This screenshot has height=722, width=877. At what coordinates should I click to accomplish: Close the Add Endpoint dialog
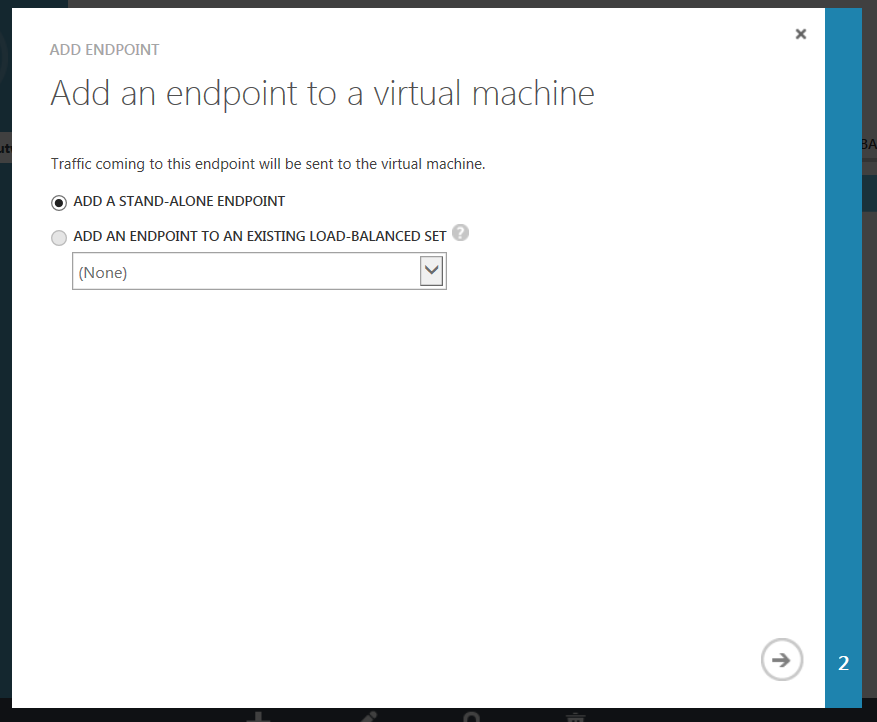(800, 34)
